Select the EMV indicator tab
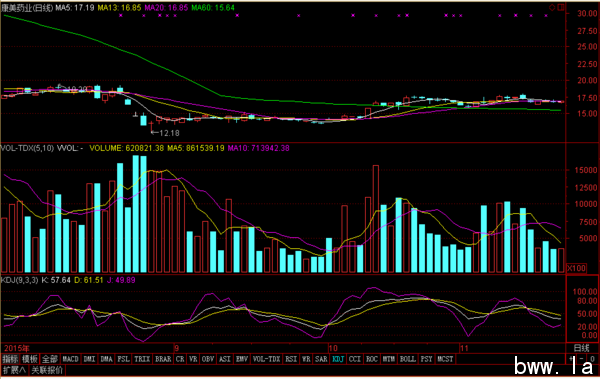The width and height of the screenshot is (600, 379). click(242, 359)
